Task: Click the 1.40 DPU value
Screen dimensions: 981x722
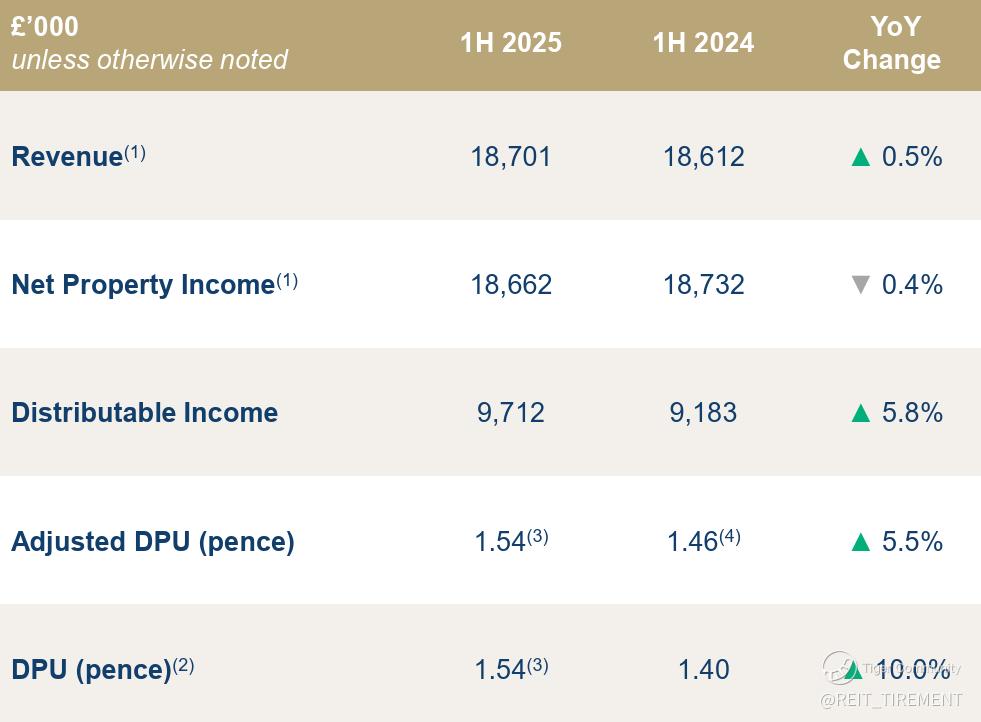Action: coord(703,670)
